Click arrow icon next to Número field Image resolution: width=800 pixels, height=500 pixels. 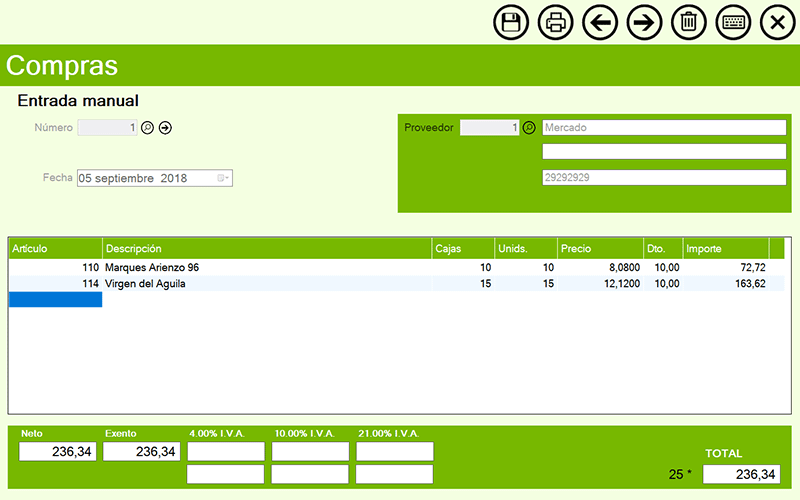(x=166, y=128)
